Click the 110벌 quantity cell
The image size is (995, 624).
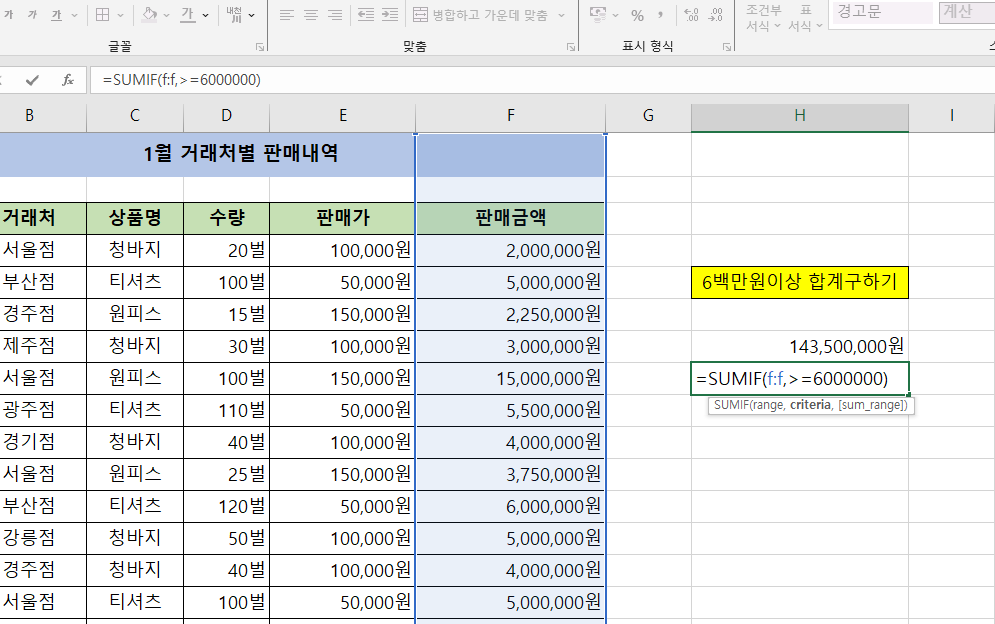click(x=227, y=411)
